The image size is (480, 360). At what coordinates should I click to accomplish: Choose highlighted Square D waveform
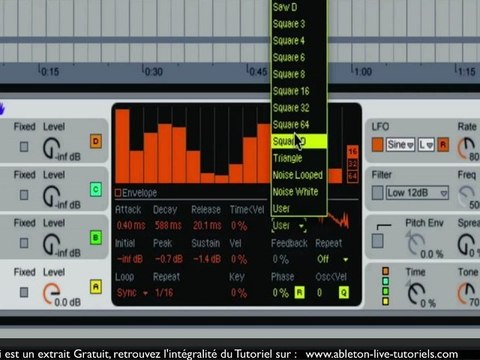pos(298,141)
